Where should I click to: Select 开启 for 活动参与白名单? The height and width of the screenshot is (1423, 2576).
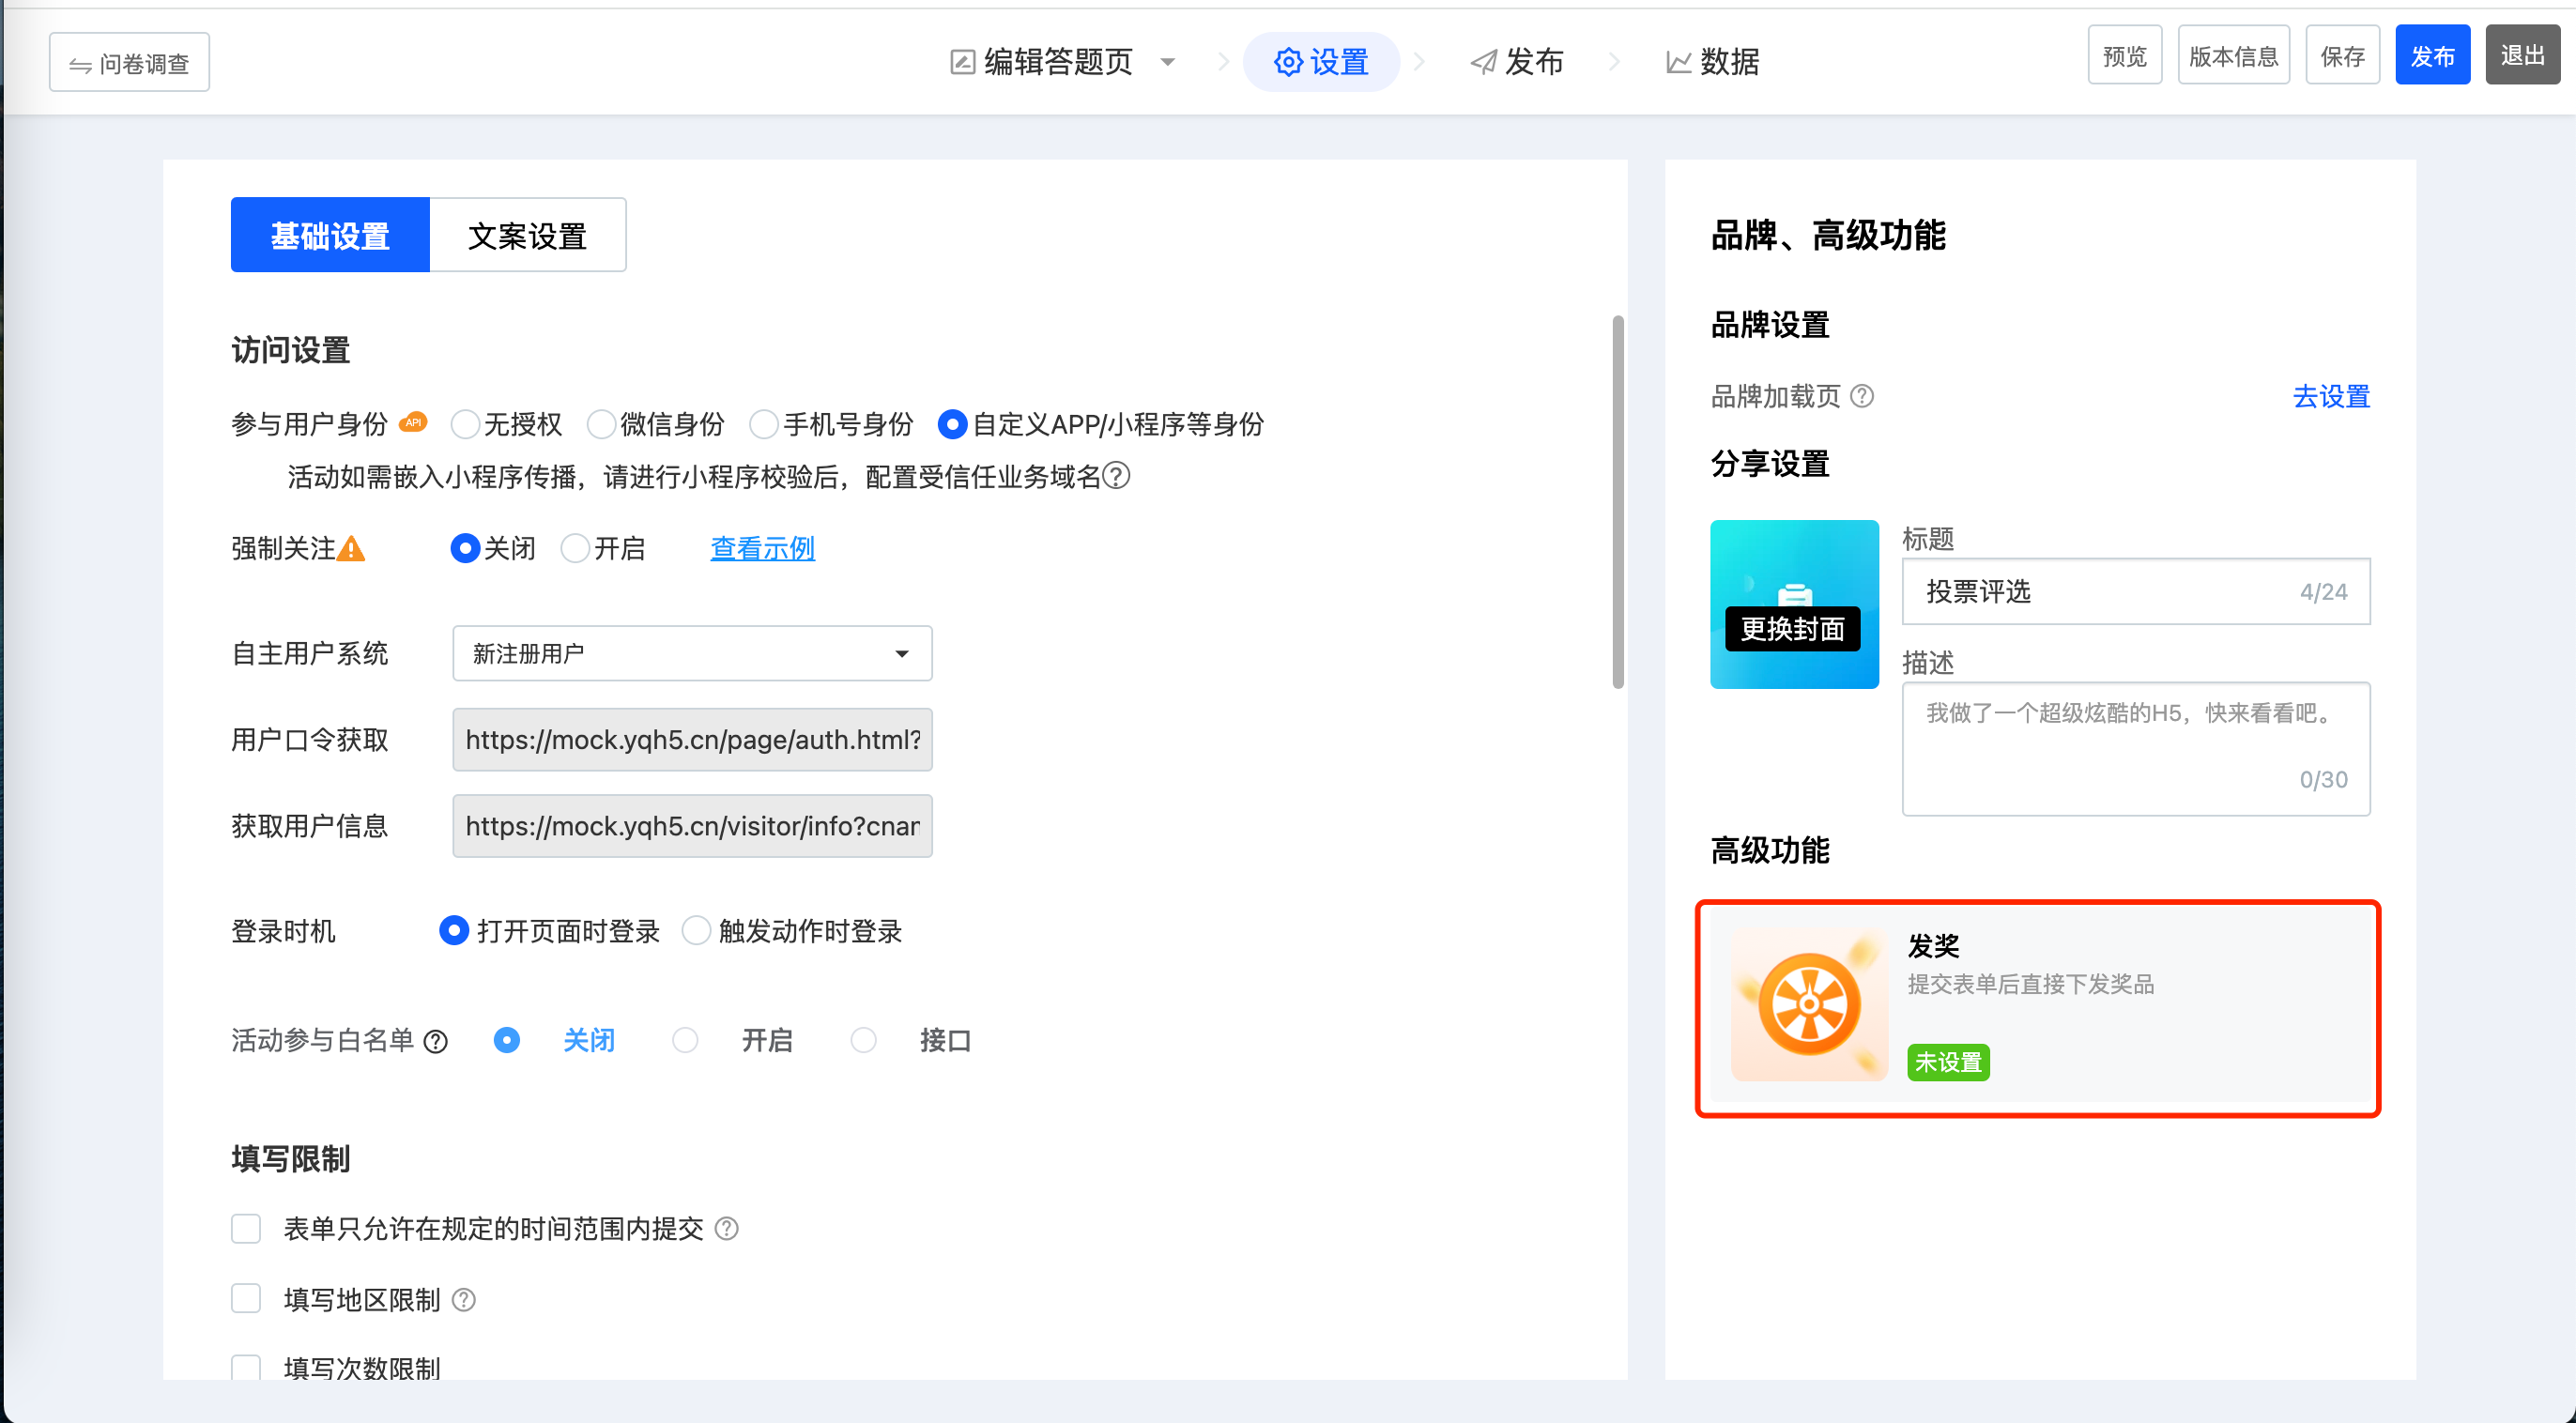(685, 1041)
